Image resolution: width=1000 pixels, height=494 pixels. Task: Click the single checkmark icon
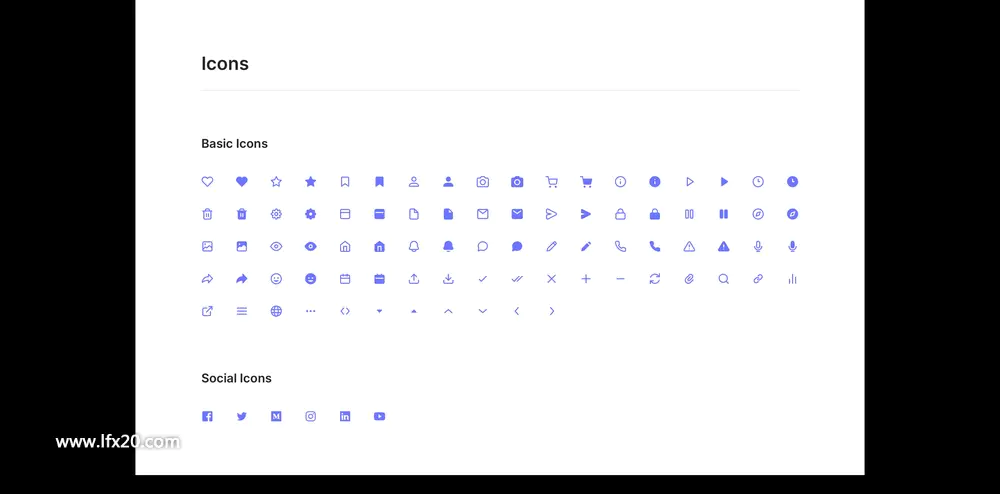(483, 279)
